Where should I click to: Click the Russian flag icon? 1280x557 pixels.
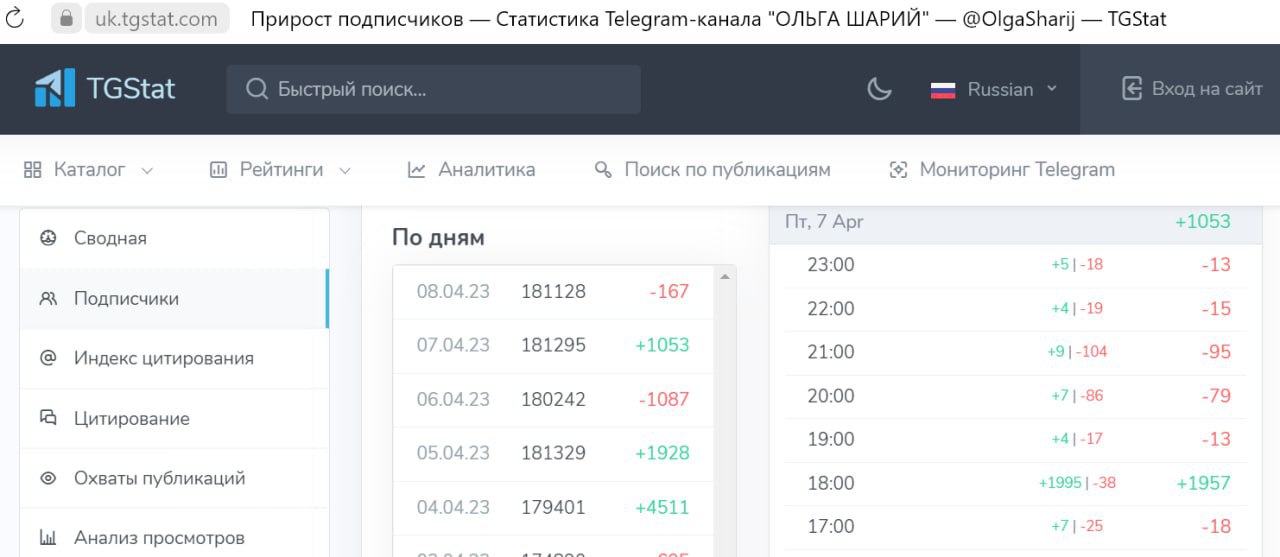click(943, 90)
